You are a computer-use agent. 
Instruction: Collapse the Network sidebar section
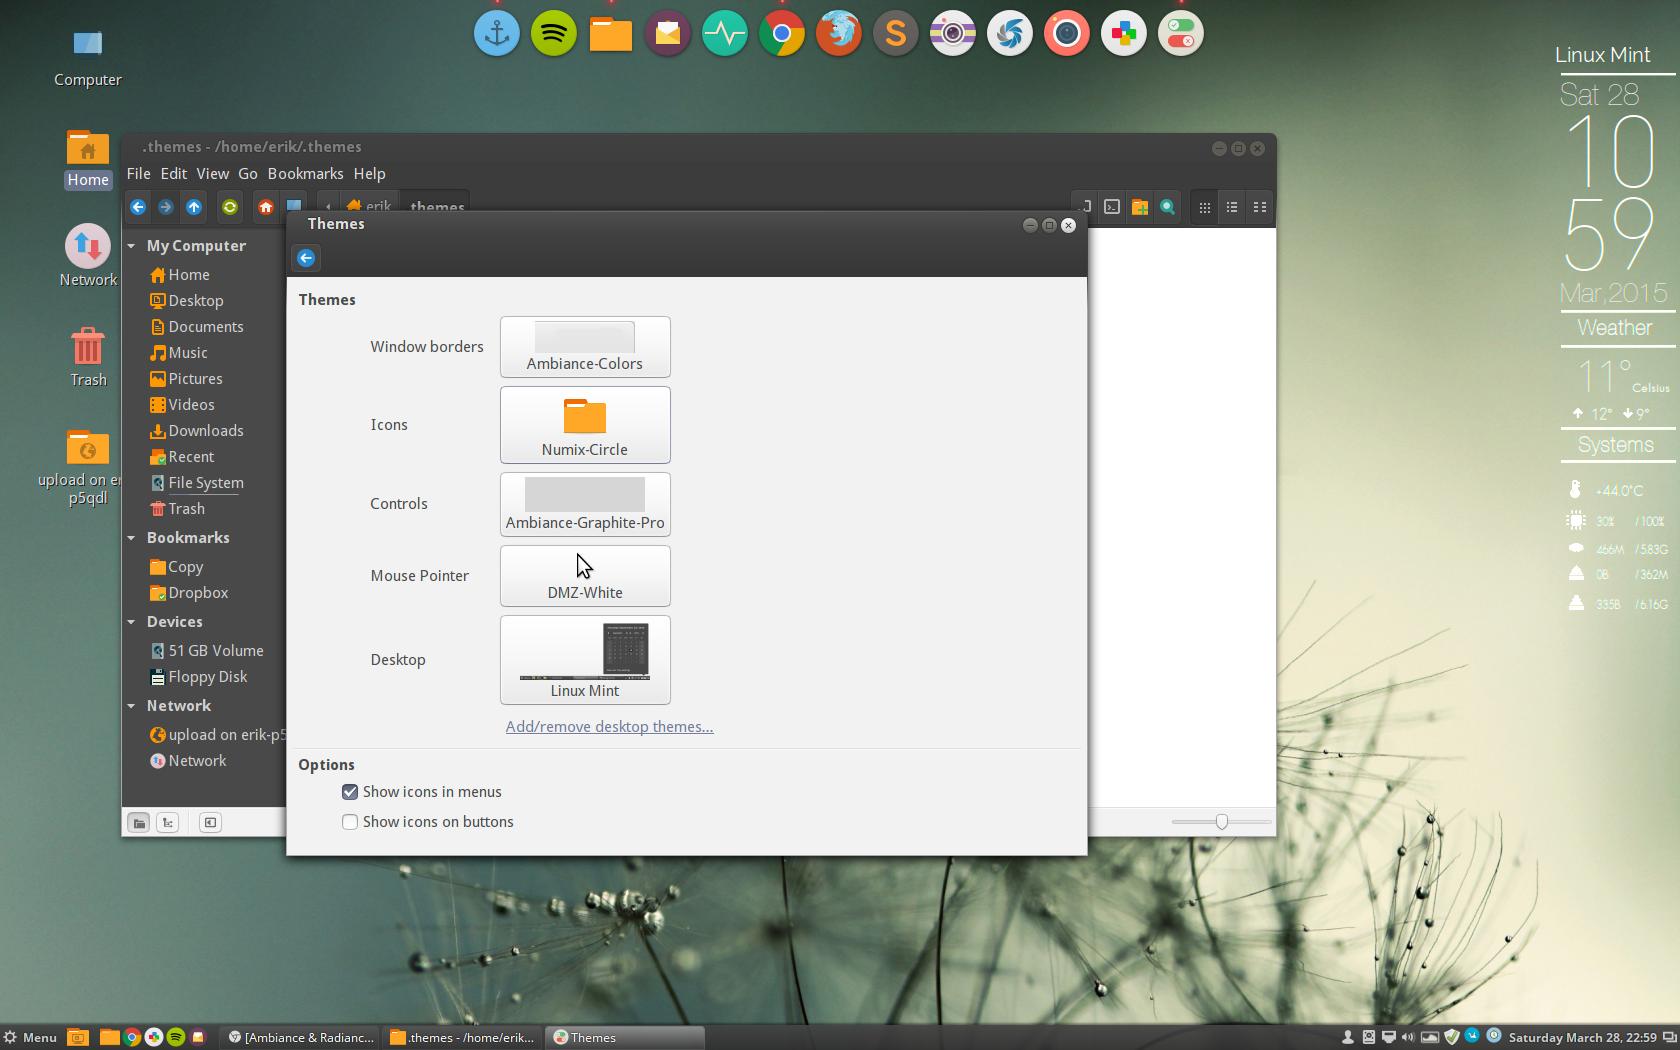(x=131, y=706)
